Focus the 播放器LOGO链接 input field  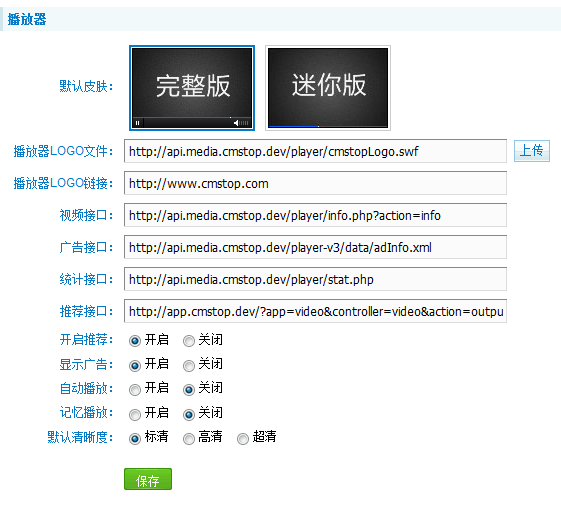(315, 183)
